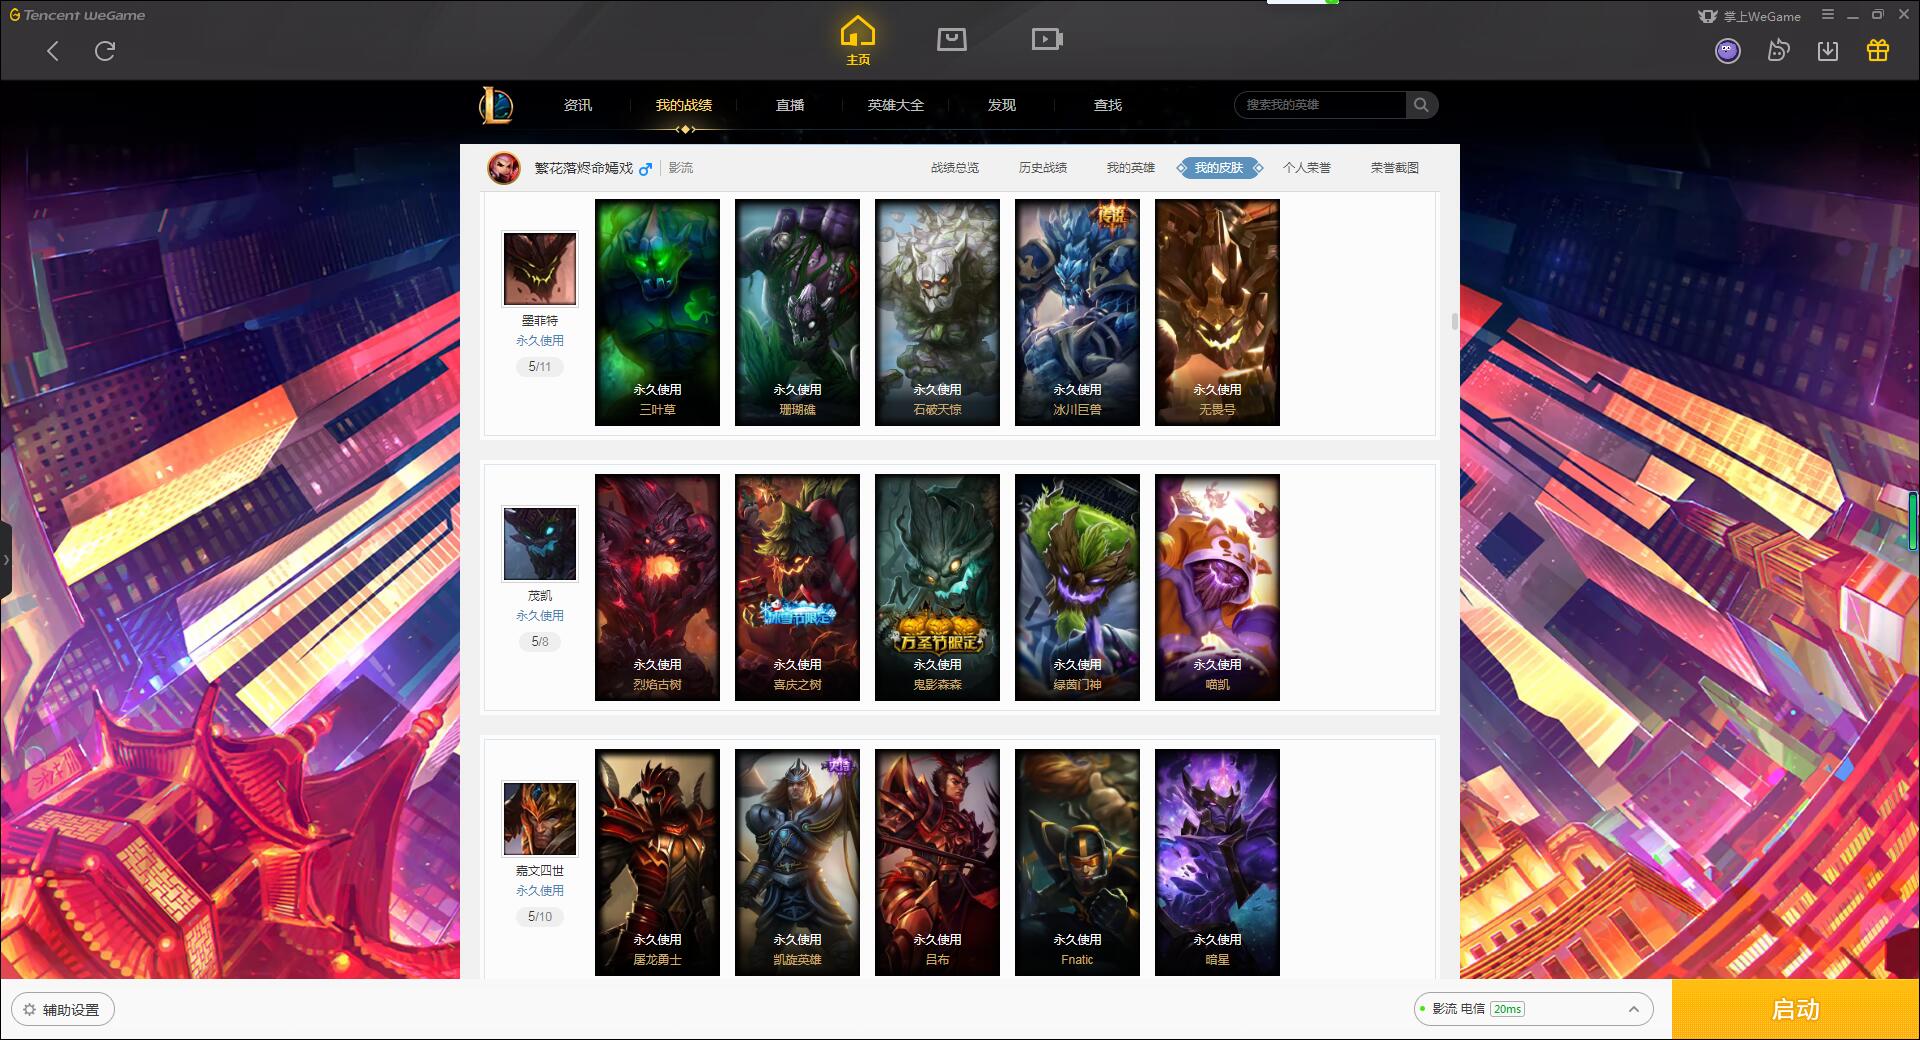Click the League of Legends logo
This screenshot has height=1040, width=1920.
tap(496, 105)
